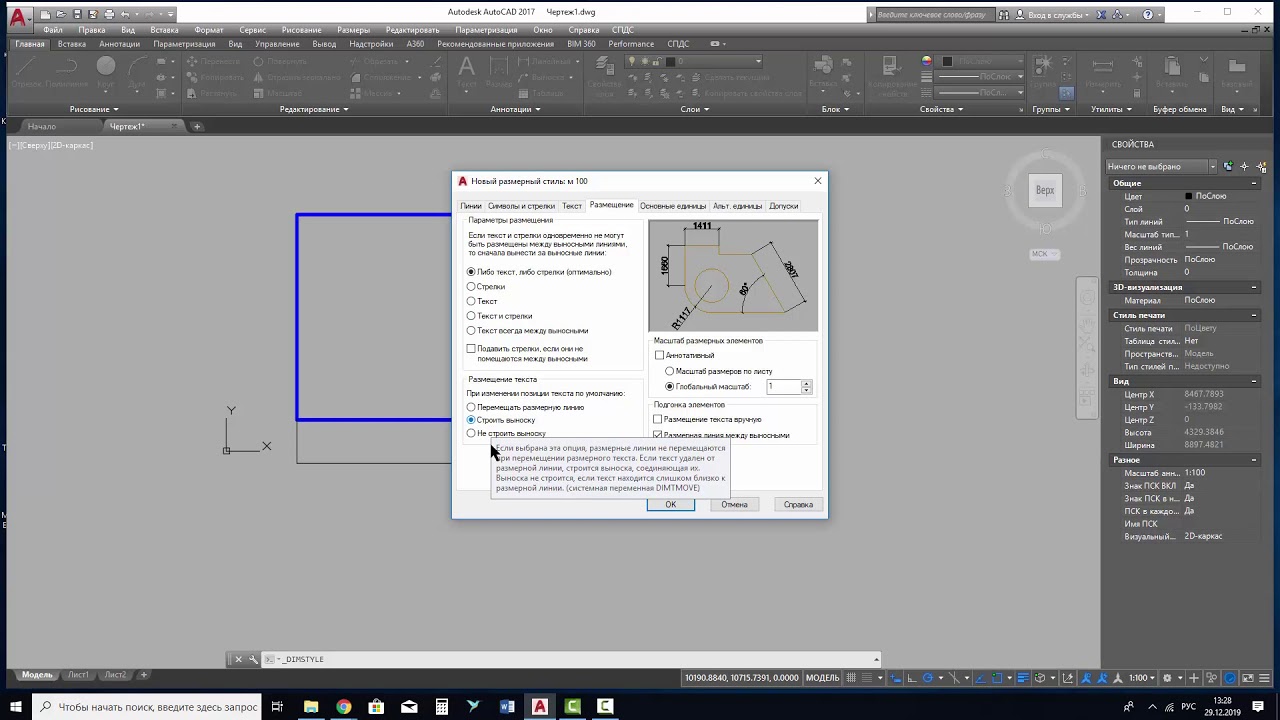Viewport: 1280px width, 720px height.
Task: Click the Quick Select icon in Properties panel
Action: coord(1262,166)
